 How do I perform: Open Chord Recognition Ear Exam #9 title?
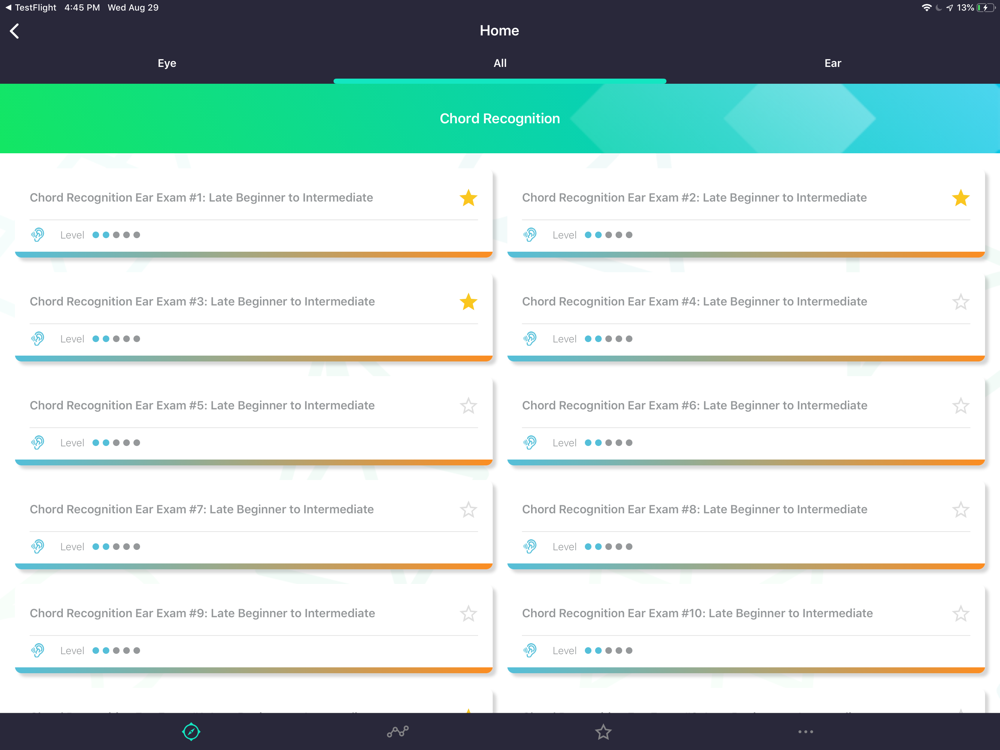pyautogui.click(x=202, y=614)
